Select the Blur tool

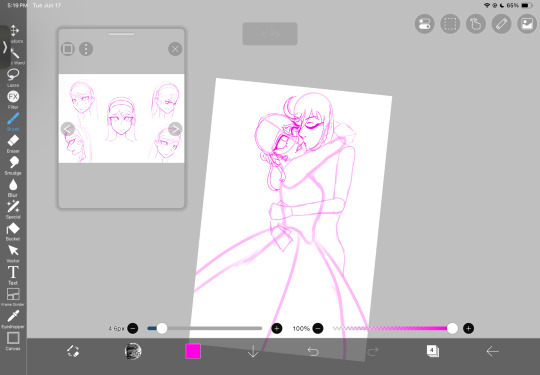click(x=13, y=187)
